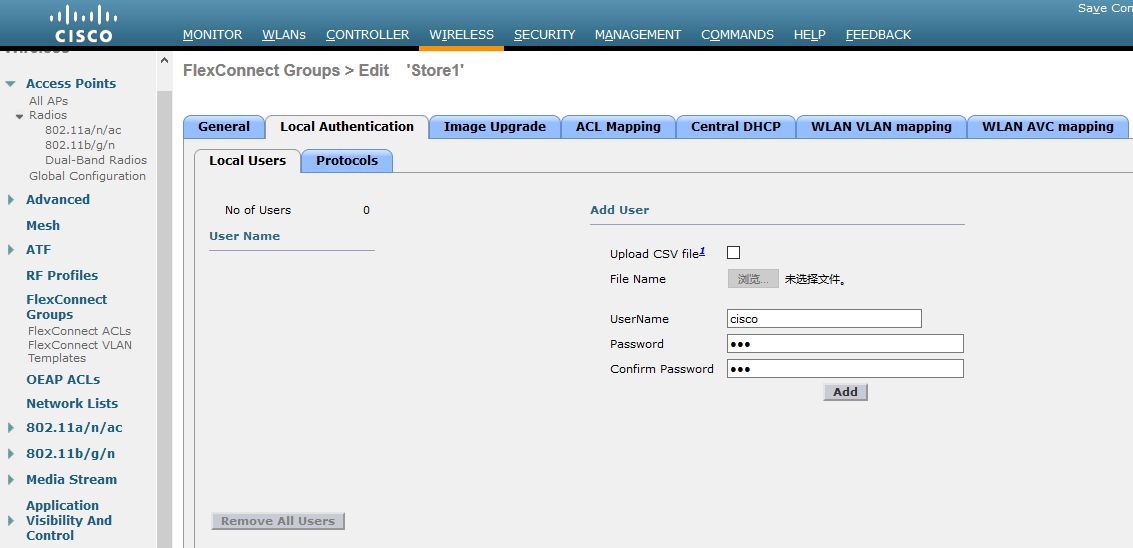Open the SECURITY menu
The image size is (1133, 548).
point(545,35)
